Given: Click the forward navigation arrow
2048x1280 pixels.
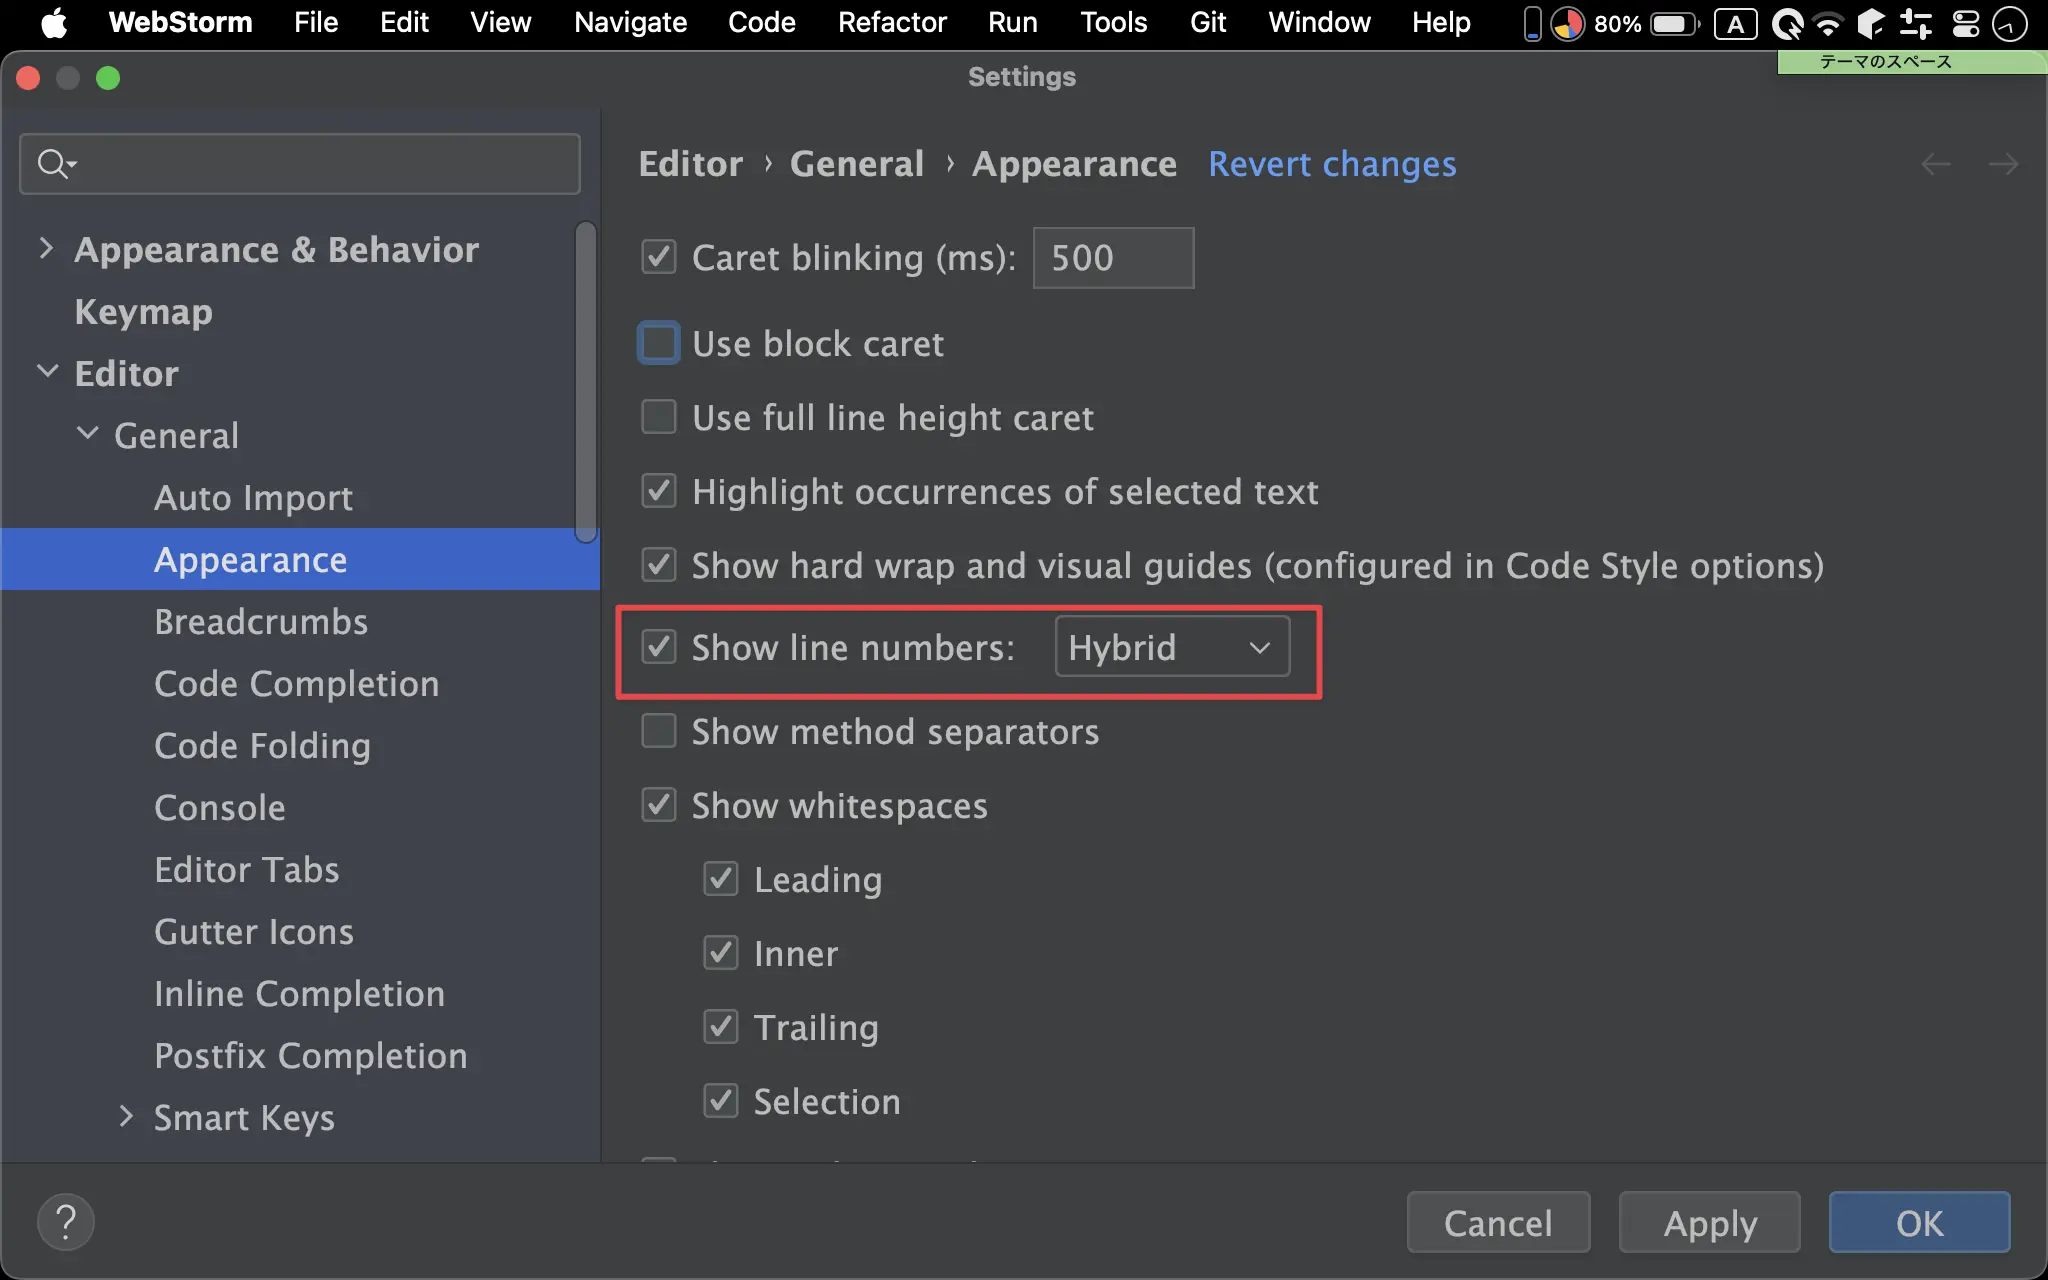Looking at the screenshot, I should 2003,164.
